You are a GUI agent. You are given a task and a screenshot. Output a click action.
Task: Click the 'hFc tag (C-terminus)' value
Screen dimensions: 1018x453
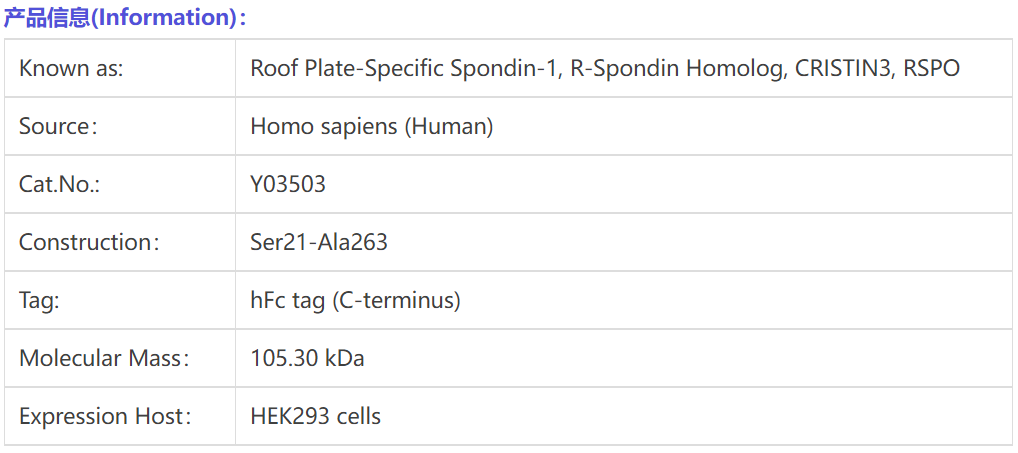click(355, 300)
